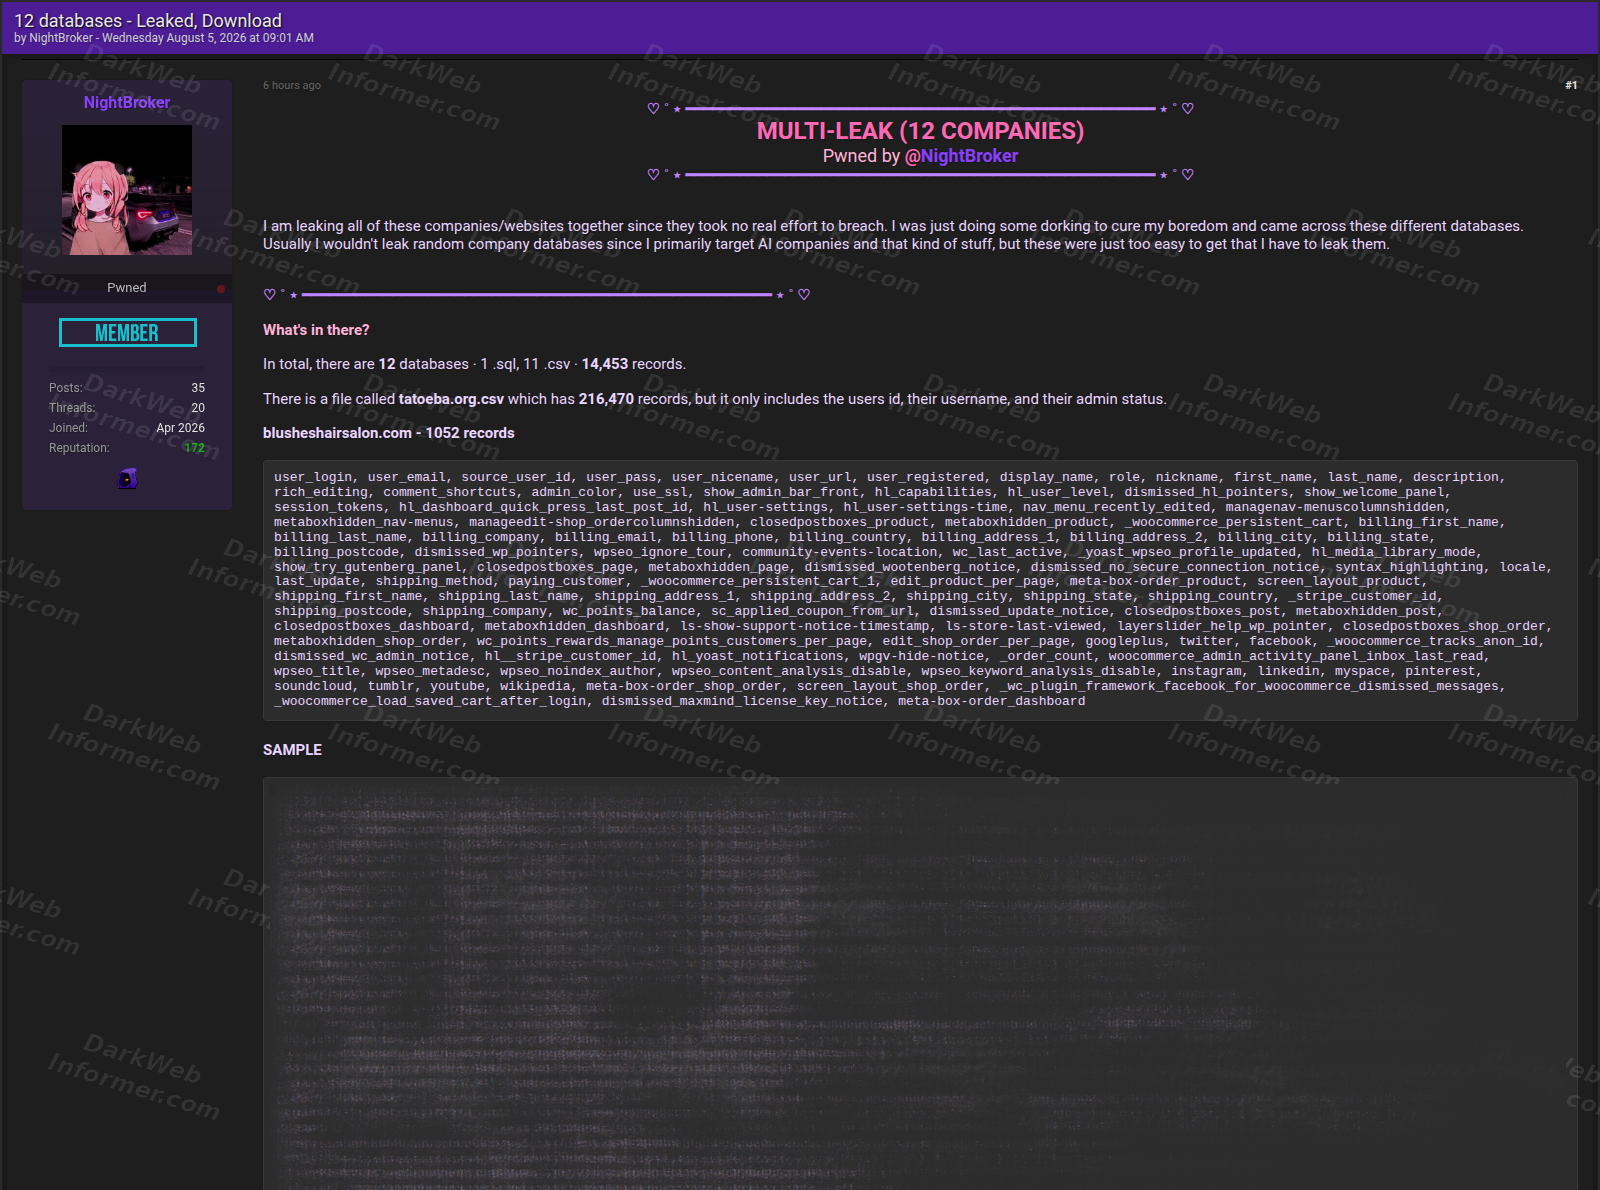Click the '216,470' records figure
1600x1190 pixels.
606,399
